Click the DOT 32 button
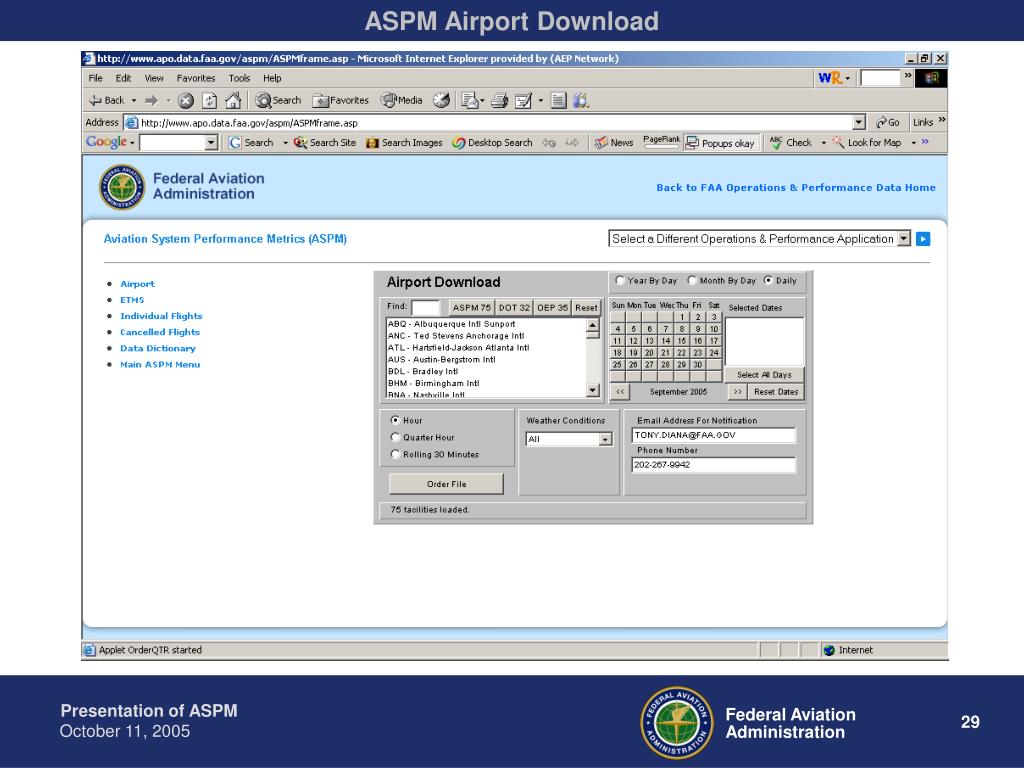 coord(514,308)
